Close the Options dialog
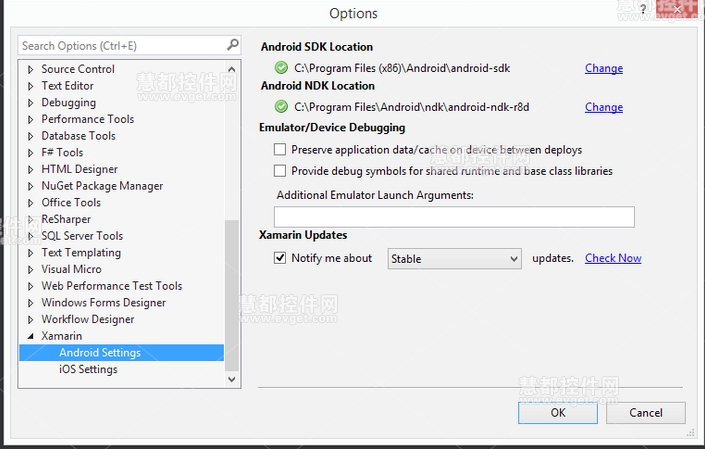This screenshot has width=705, height=449. click(678, 9)
